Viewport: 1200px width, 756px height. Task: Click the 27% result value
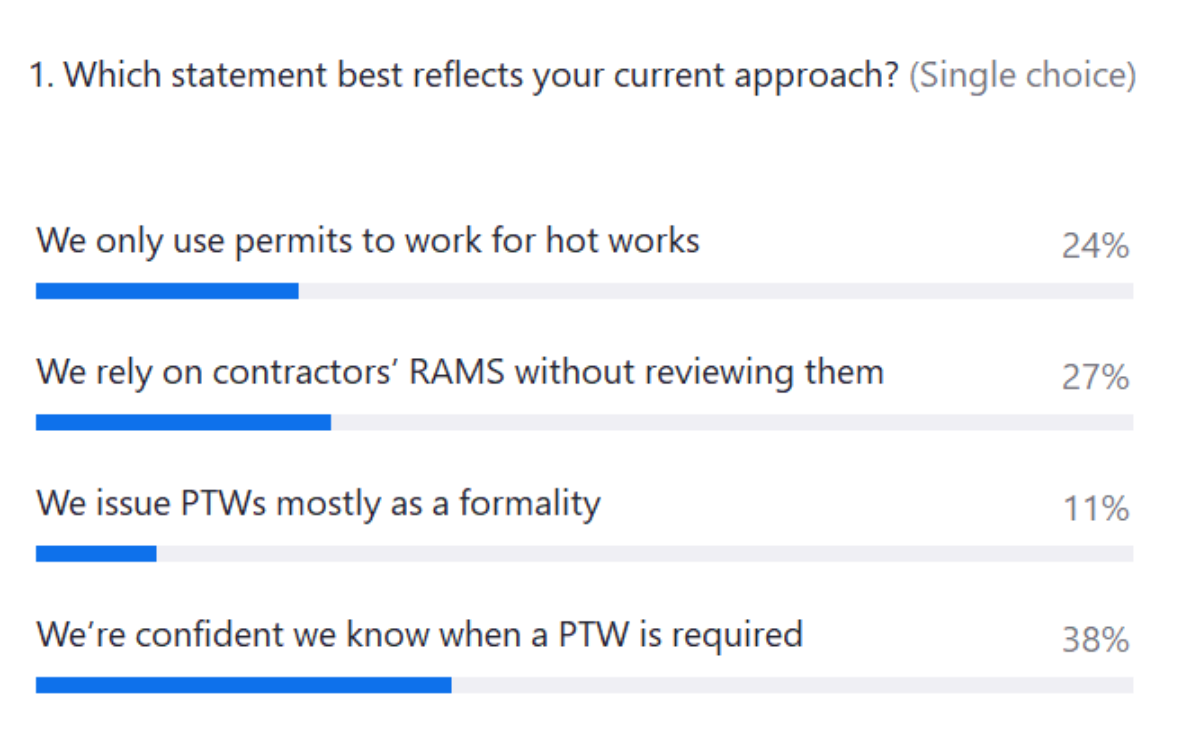[1095, 377]
